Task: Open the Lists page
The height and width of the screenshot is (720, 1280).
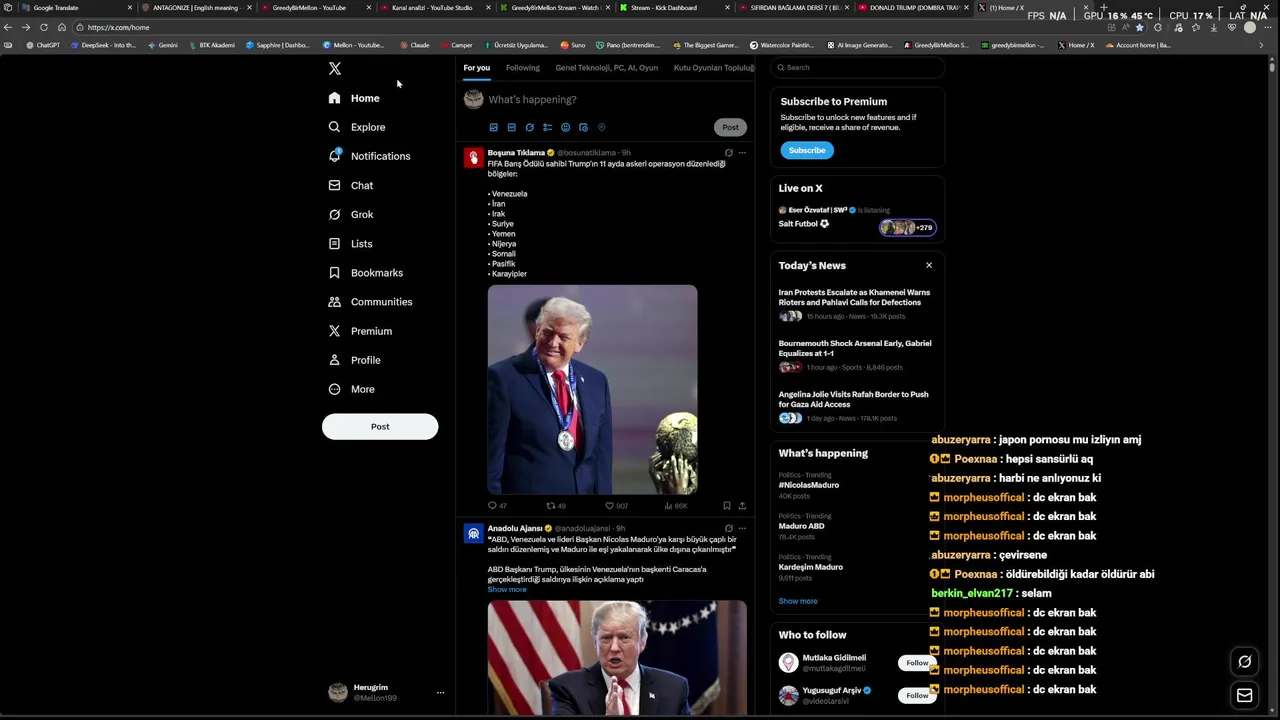Action: [350, 244]
